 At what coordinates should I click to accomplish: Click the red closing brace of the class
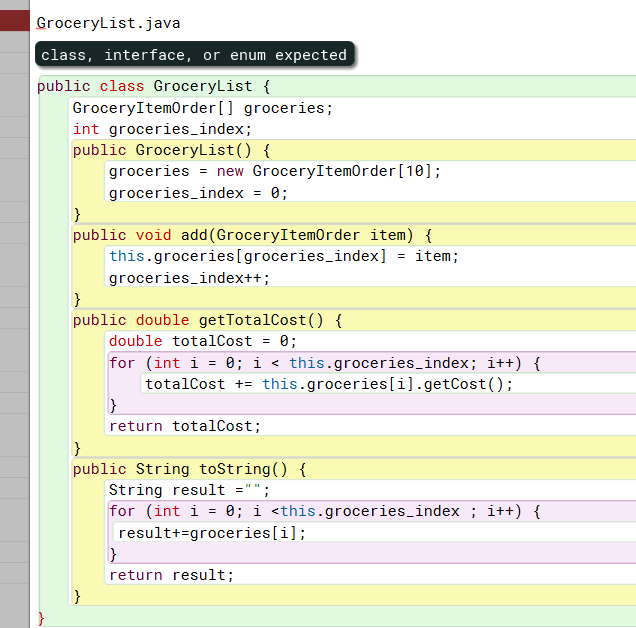(41, 618)
